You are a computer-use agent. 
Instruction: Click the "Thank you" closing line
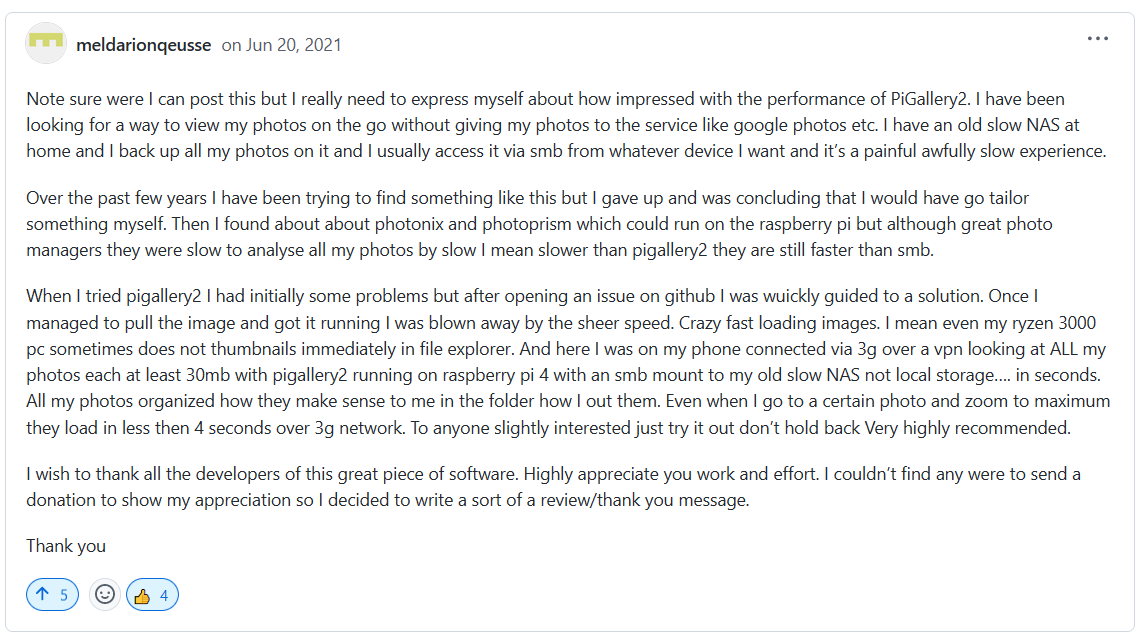(66, 546)
